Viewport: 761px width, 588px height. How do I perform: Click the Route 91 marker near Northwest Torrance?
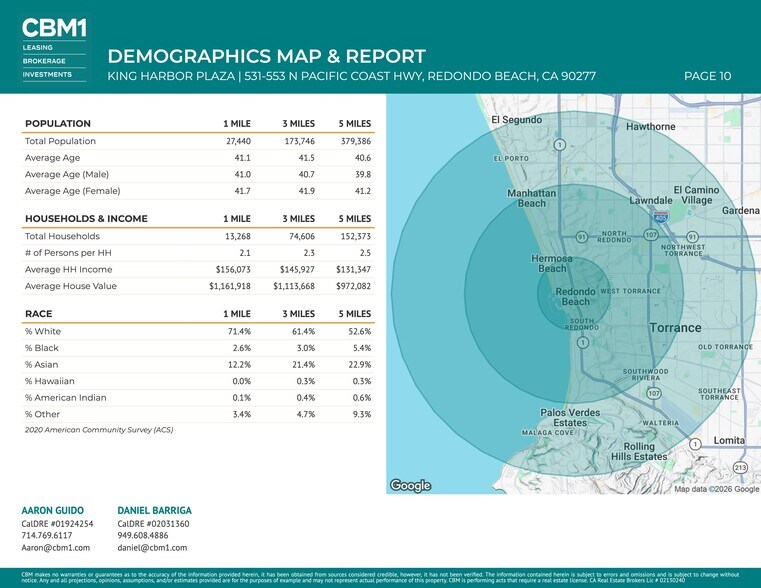pos(692,237)
